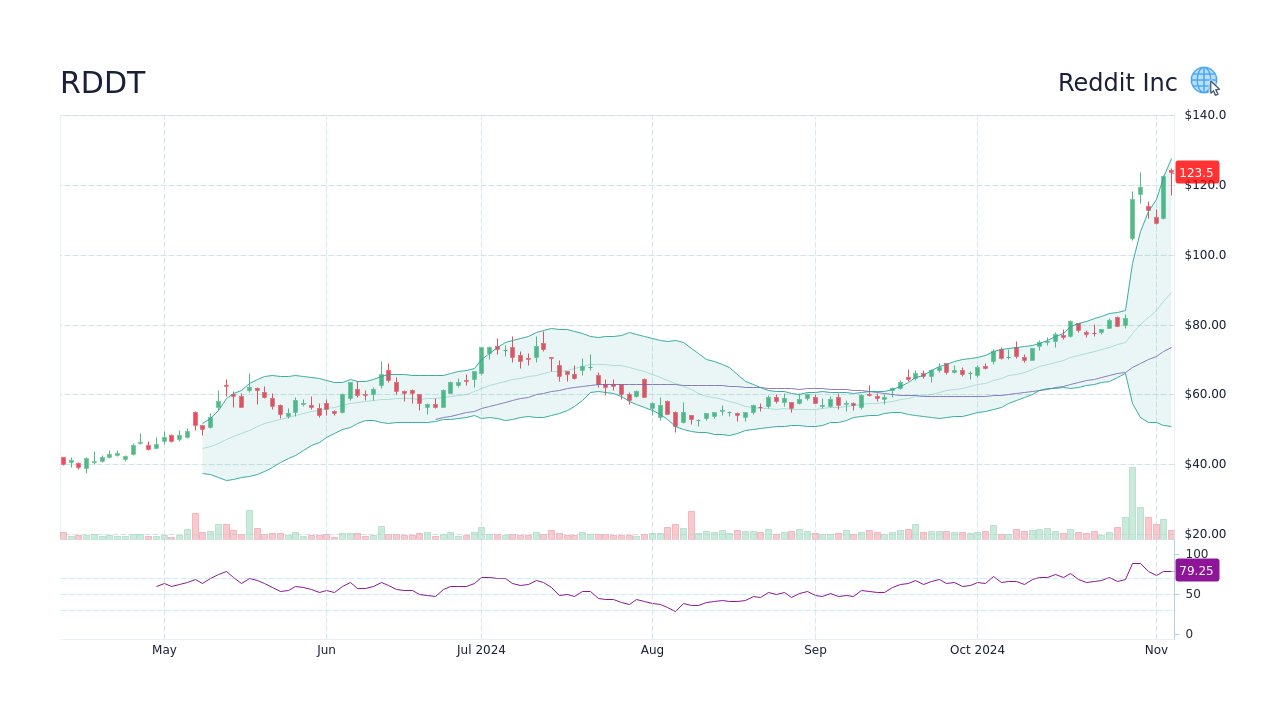Screen dimensions: 1280x720
Task: Click the Oct 2024 date axis label
Action: 977,650
